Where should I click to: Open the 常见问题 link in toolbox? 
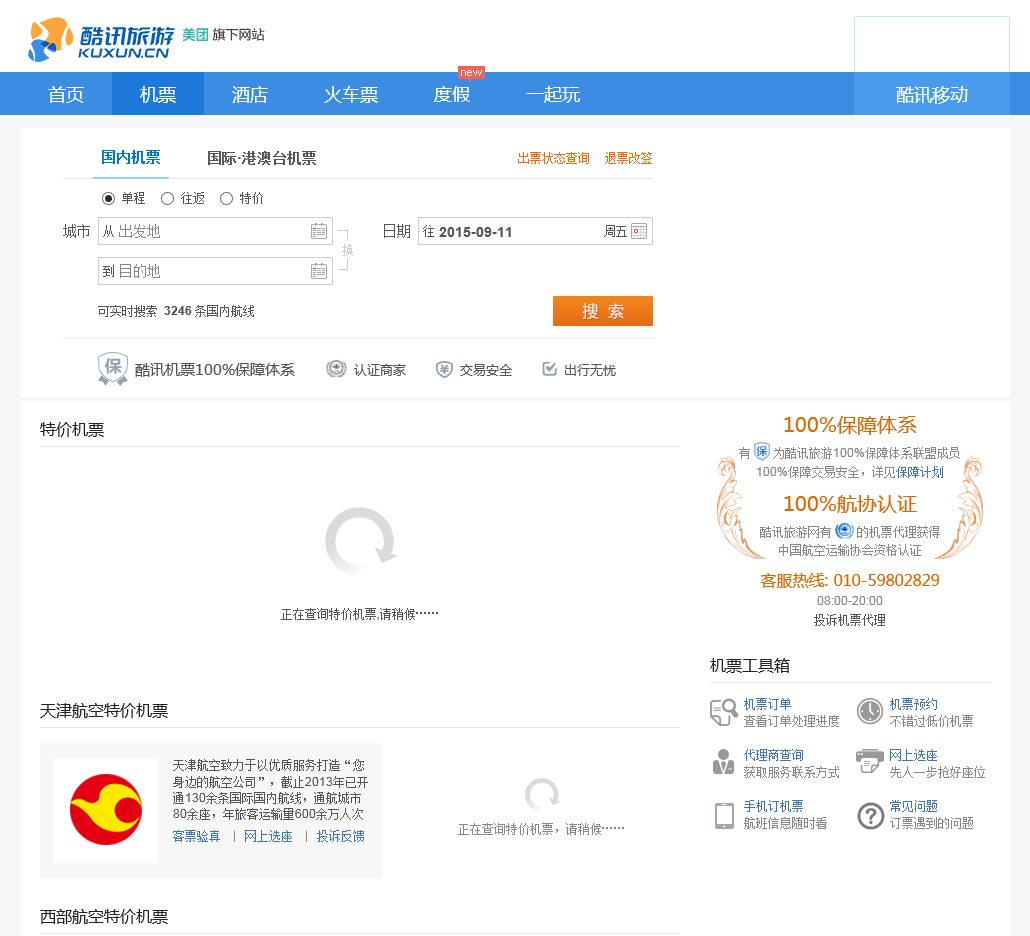coord(913,806)
